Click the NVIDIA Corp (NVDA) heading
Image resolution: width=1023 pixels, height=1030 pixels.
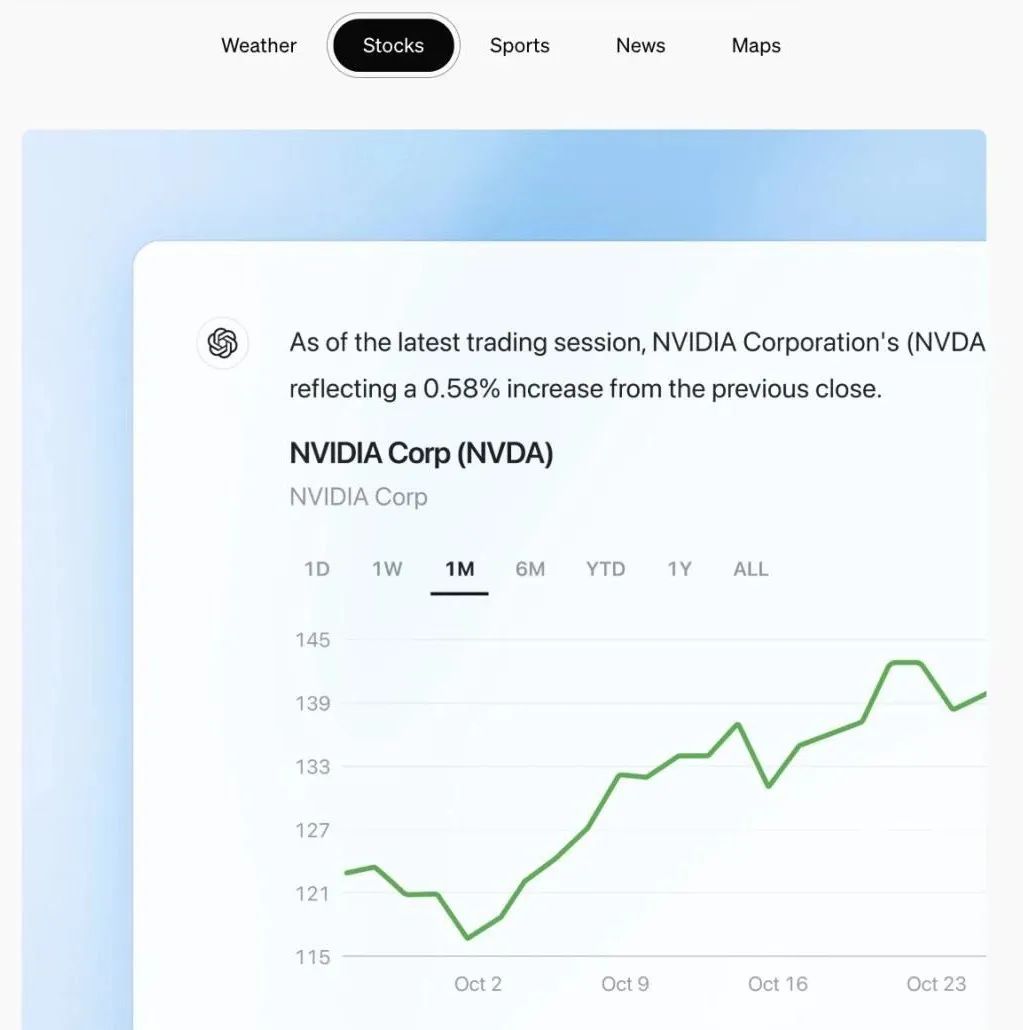(x=421, y=453)
